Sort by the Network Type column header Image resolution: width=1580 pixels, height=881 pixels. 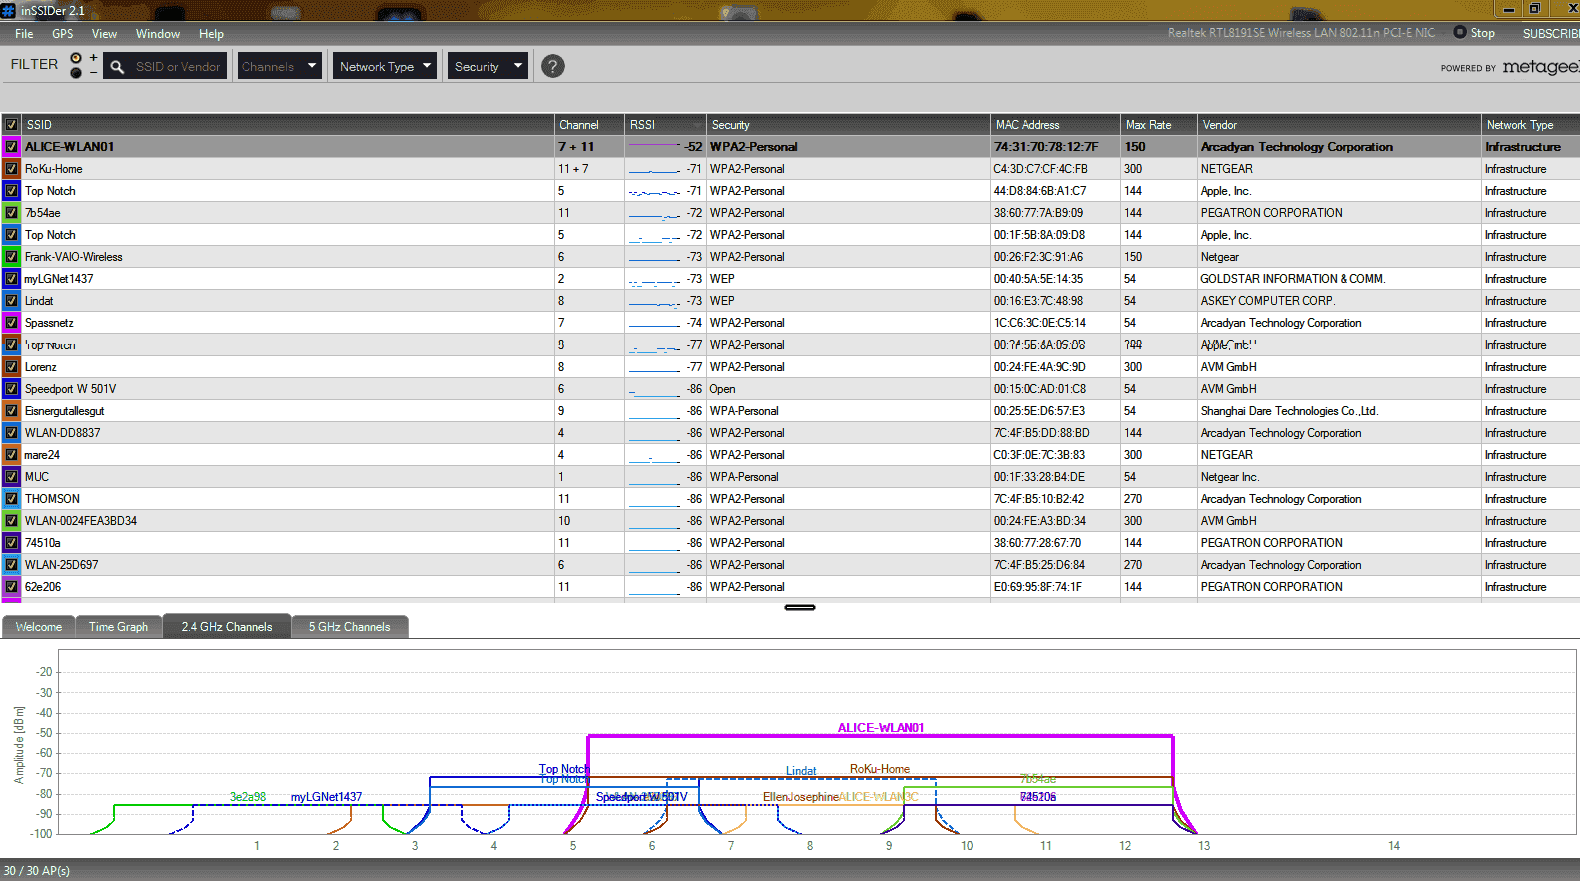1531,125
